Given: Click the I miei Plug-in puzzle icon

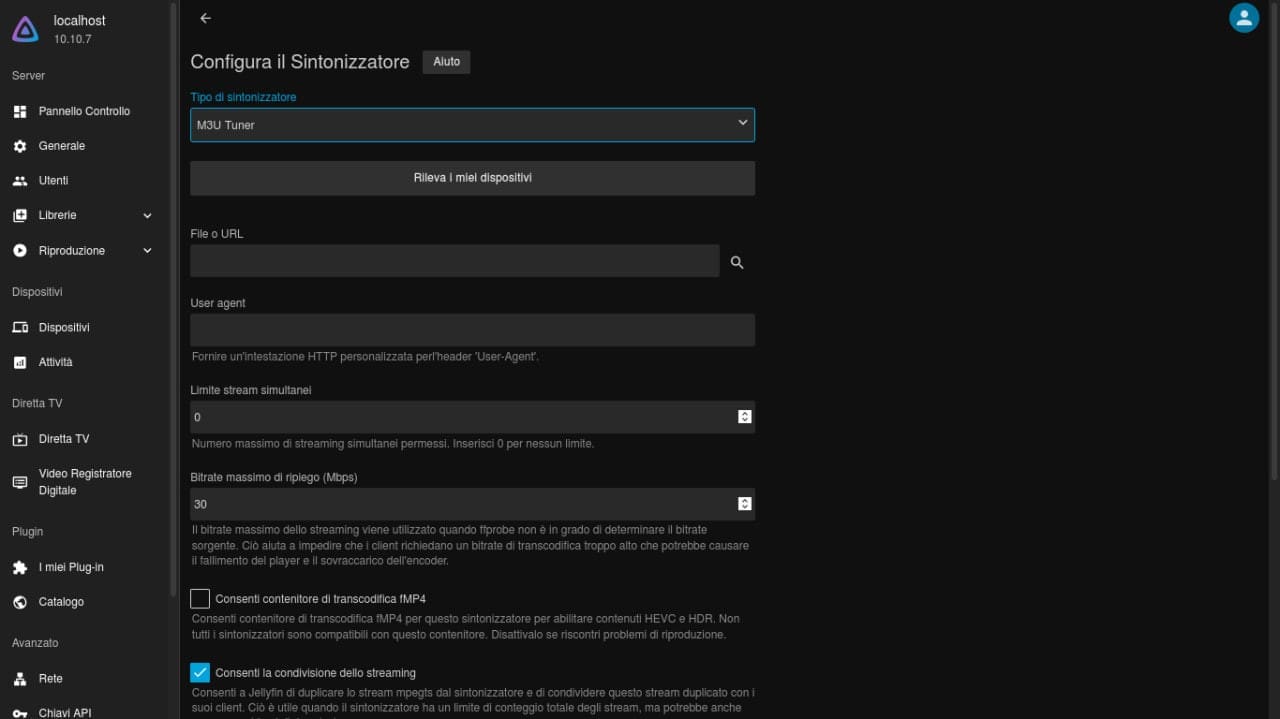Looking at the screenshot, I should pyautogui.click(x=20, y=567).
